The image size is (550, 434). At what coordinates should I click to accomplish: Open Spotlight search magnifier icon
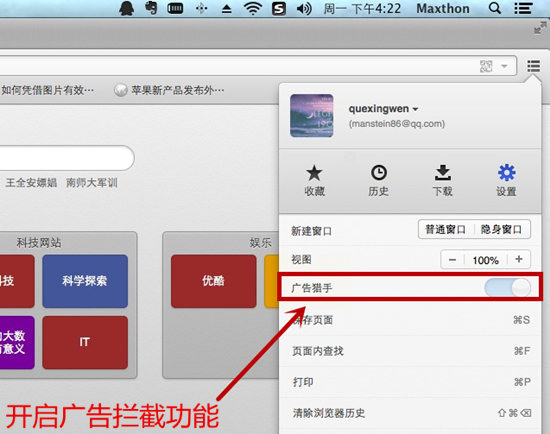click(495, 8)
